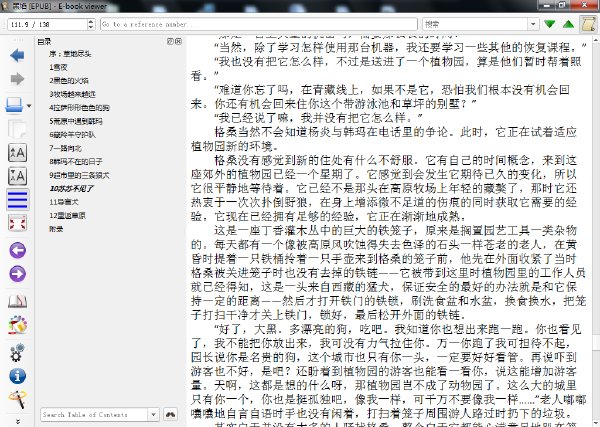
Task: Open chapter 7 一路向北 in contents
Action: (x=65, y=148)
